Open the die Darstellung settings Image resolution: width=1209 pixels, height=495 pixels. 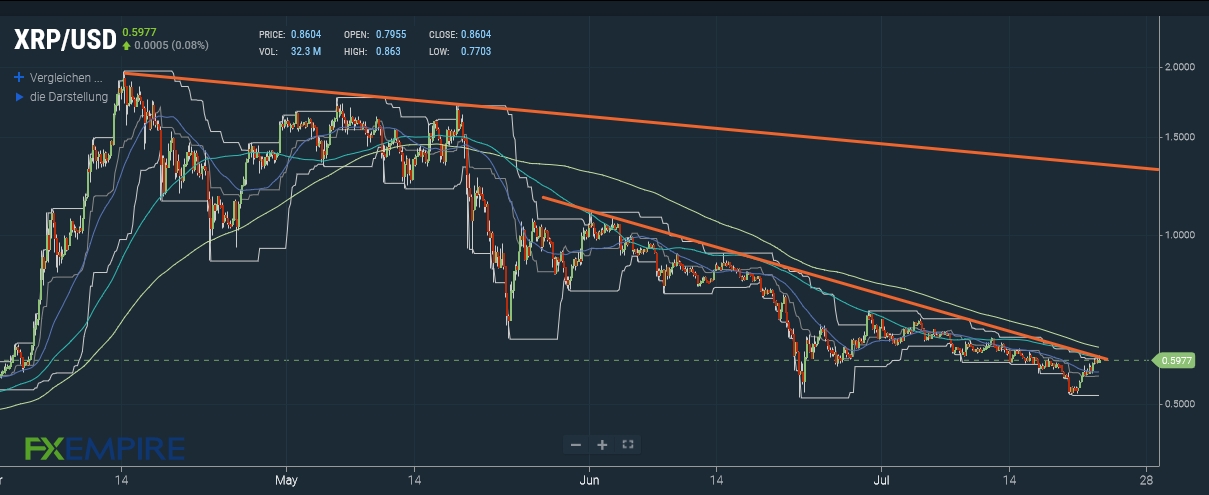[68, 97]
